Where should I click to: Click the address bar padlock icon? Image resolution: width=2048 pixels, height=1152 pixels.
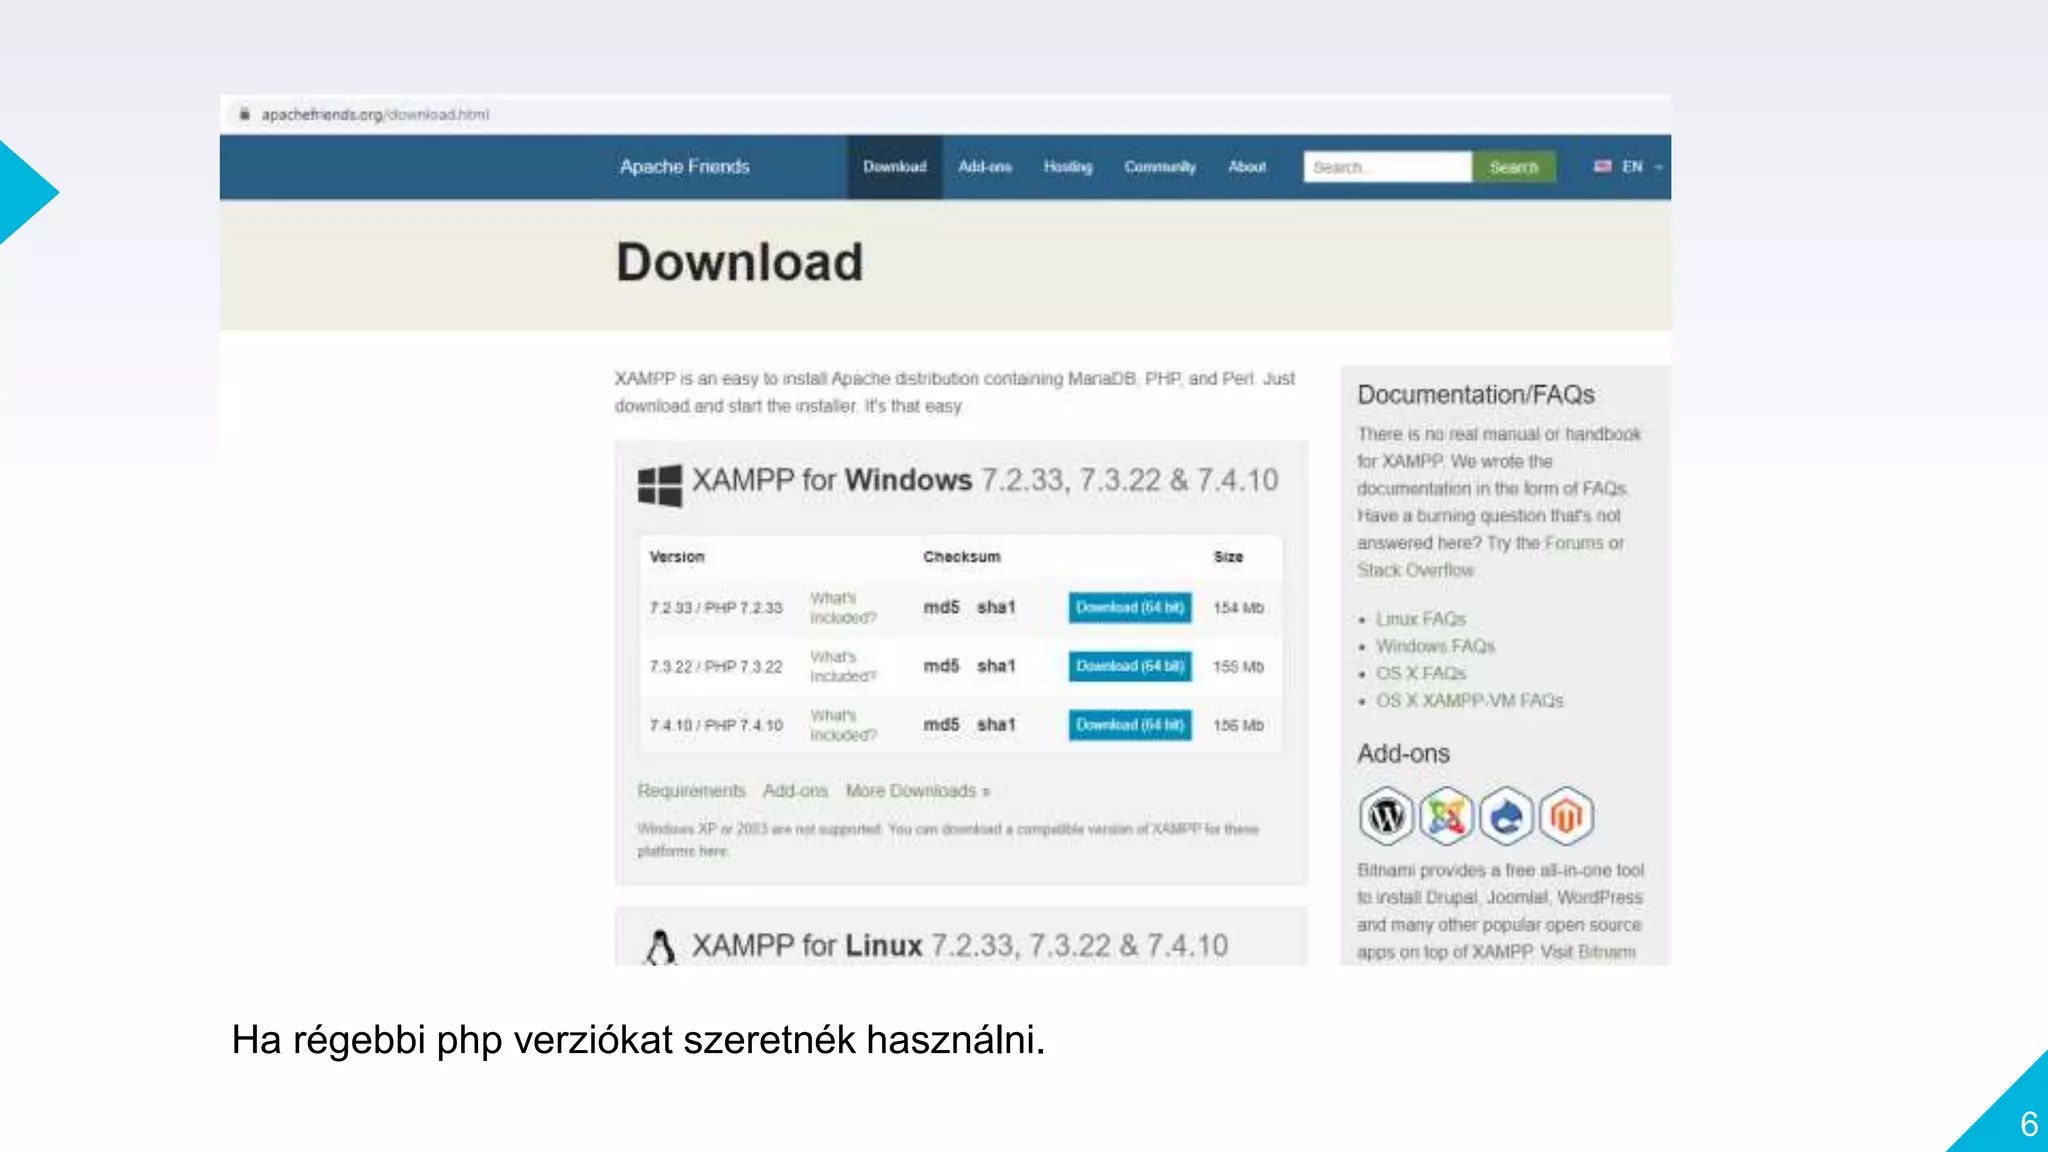244,114
